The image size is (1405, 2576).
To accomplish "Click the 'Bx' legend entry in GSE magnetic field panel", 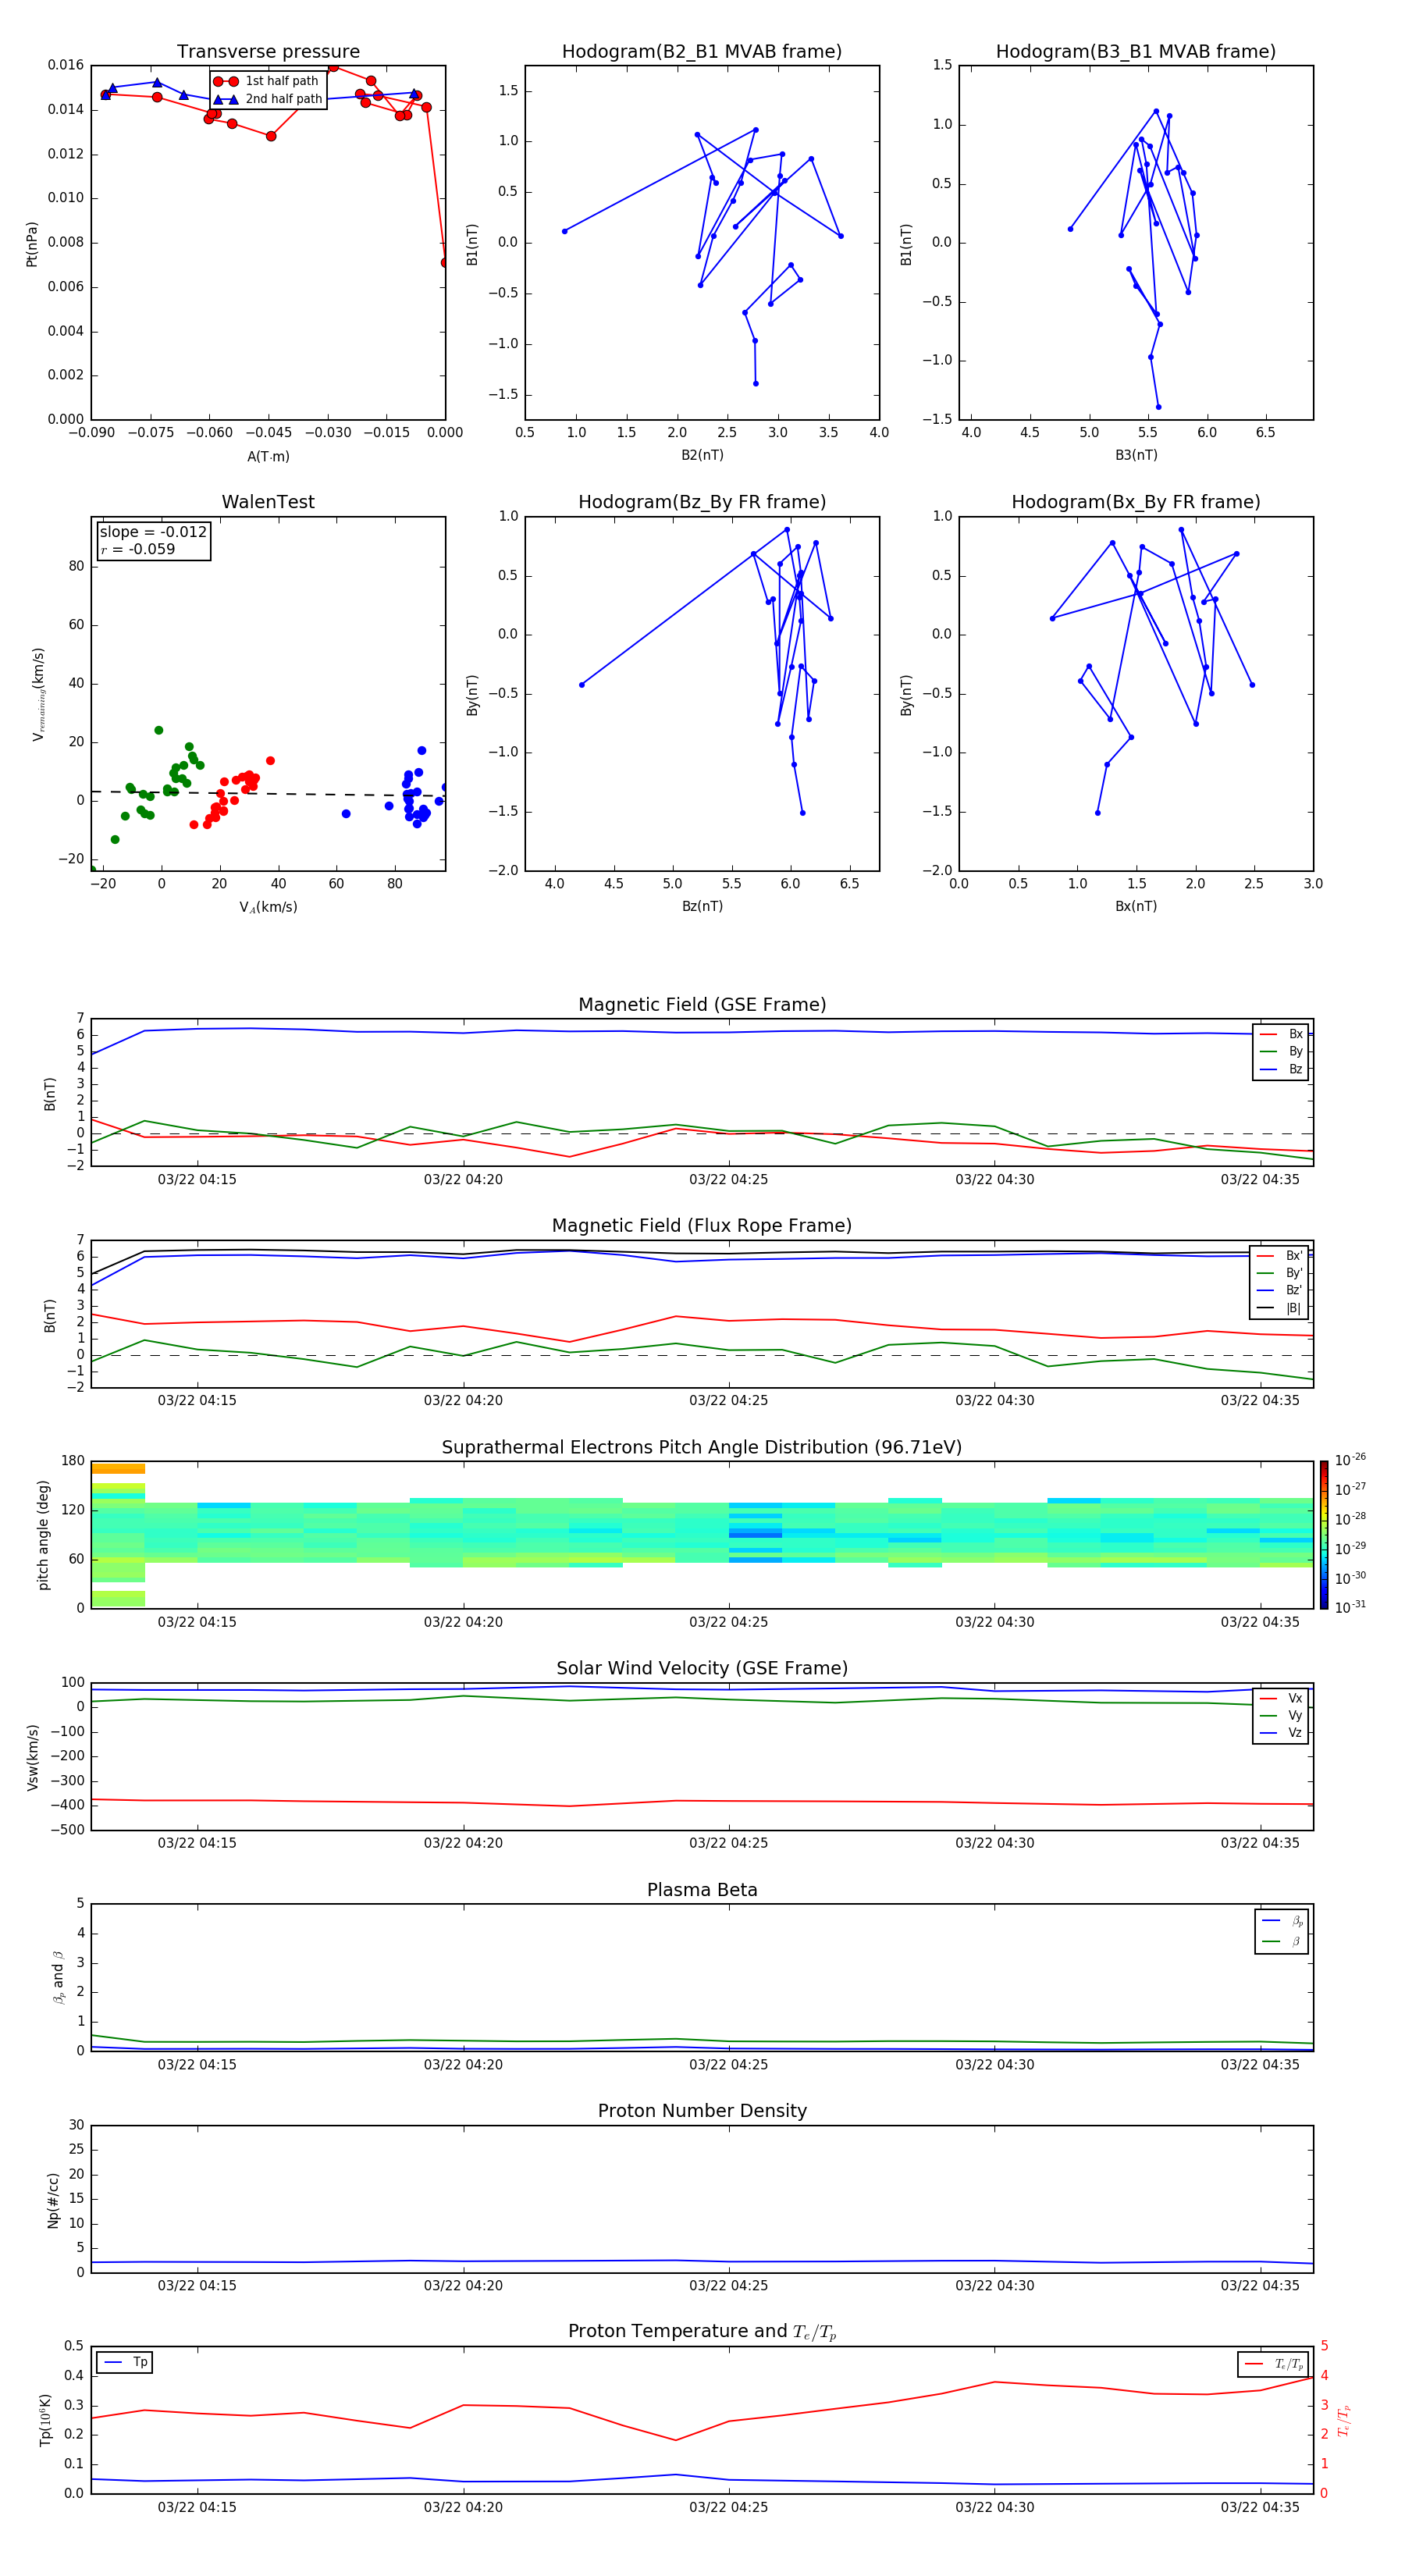I will point(1281,1034).
